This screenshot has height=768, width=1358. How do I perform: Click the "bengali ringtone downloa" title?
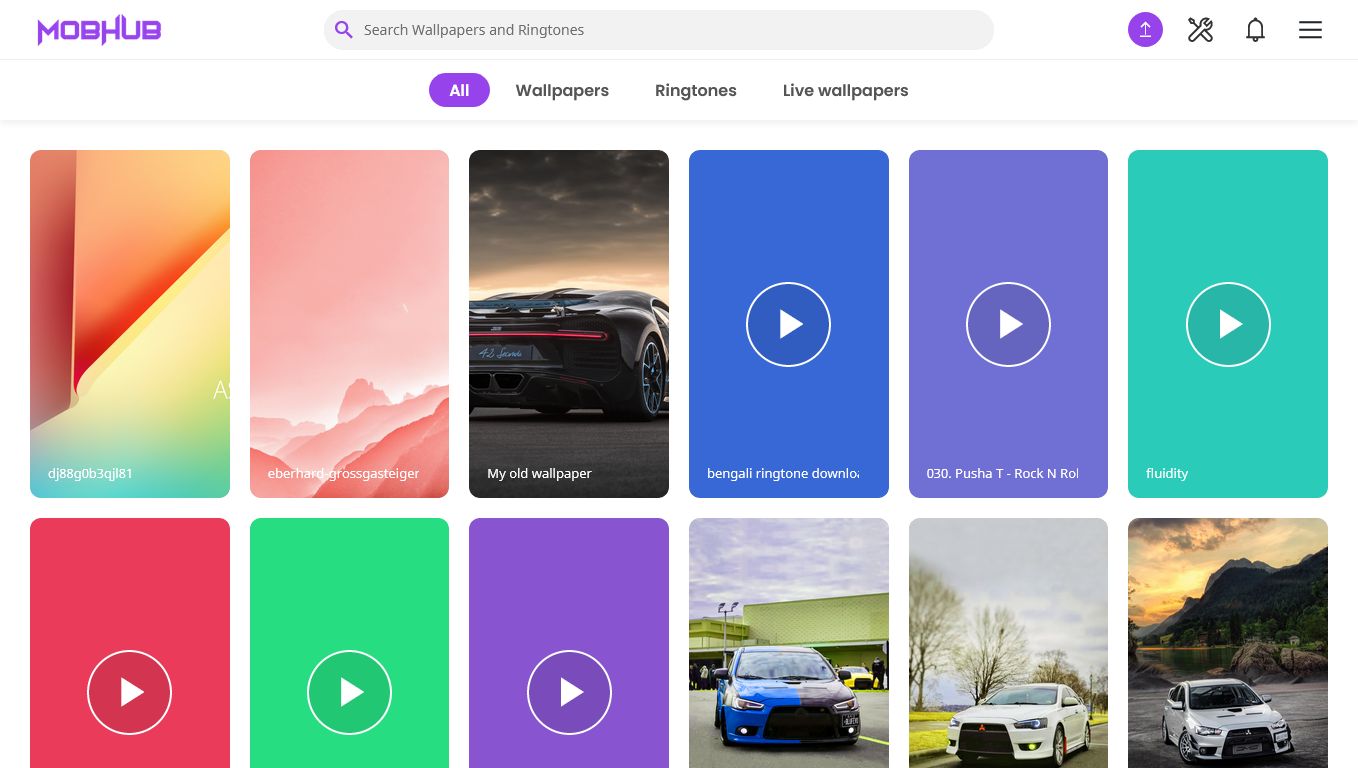(783, 473)
